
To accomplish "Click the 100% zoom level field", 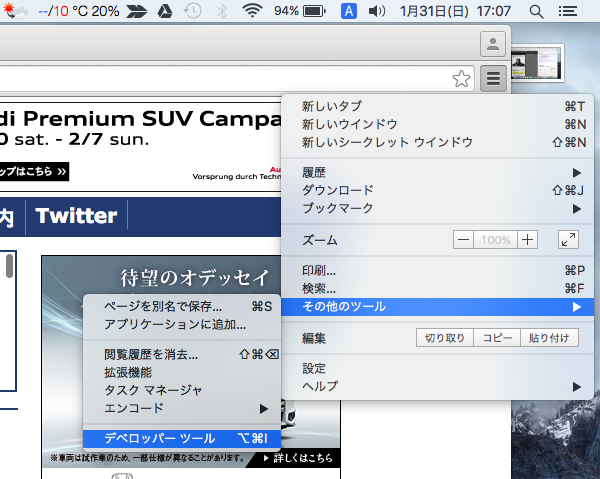I will [496, 240].
